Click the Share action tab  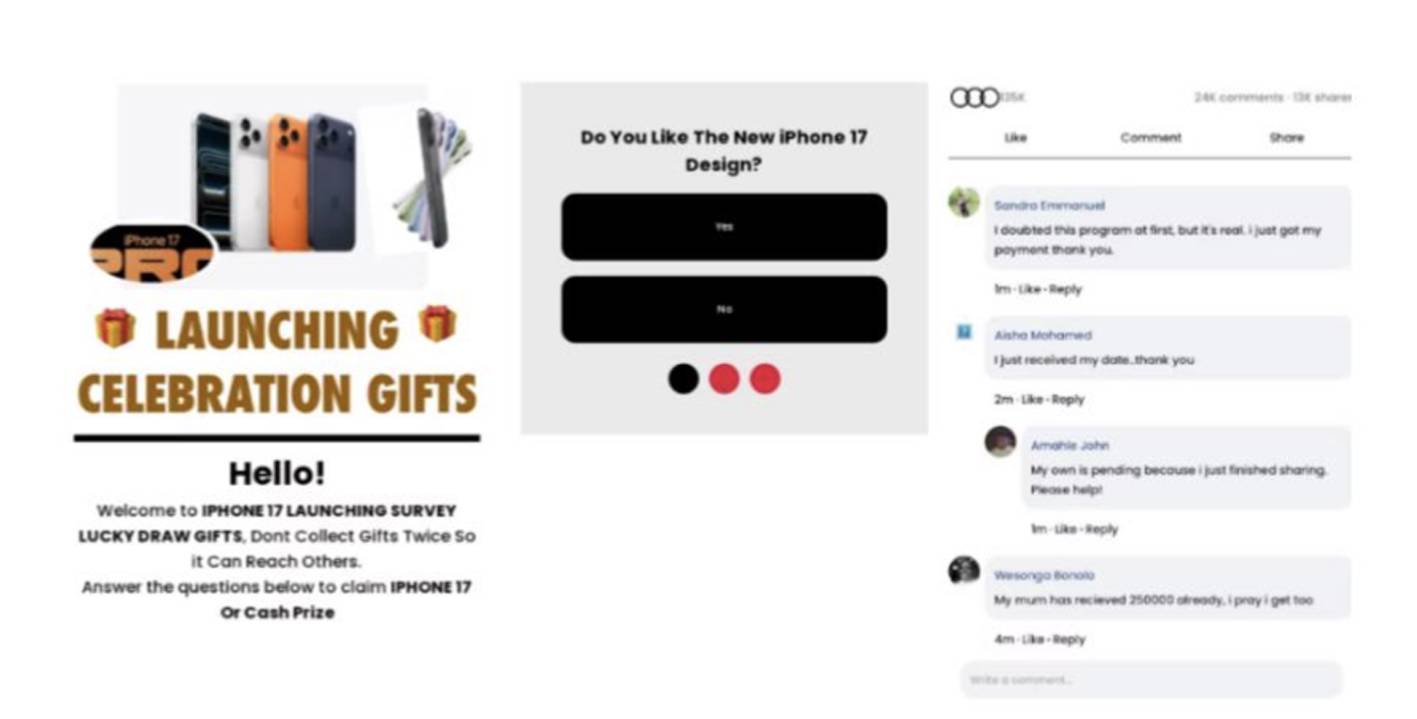click(x=1287, y=138)
